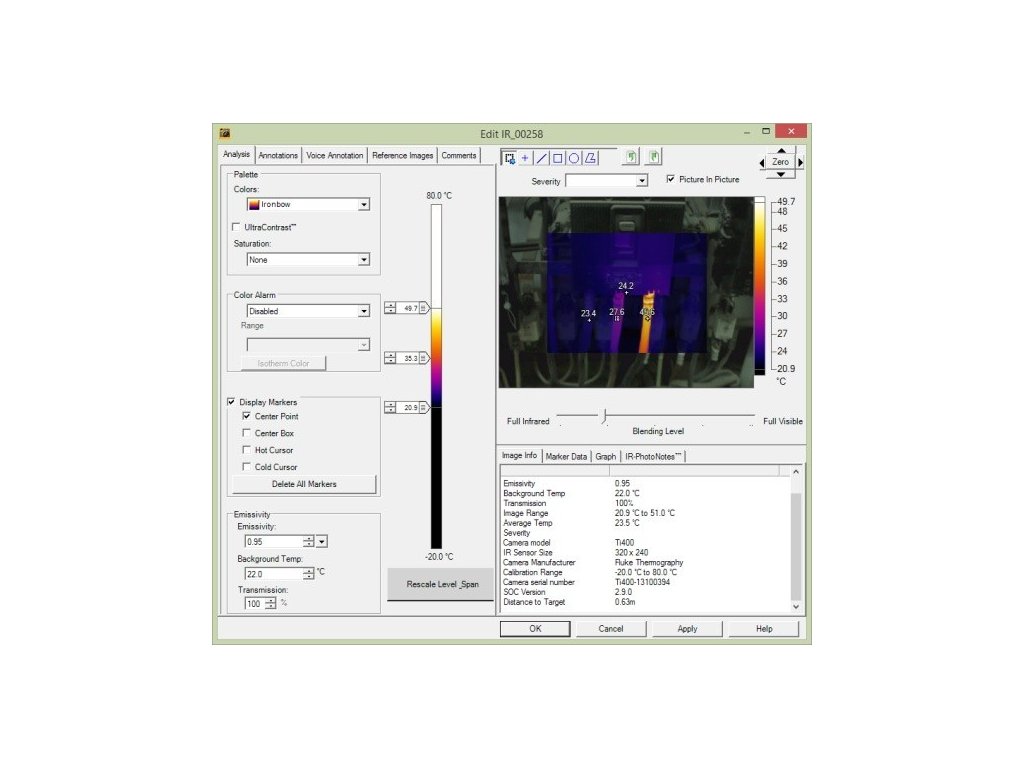Screen dimensions: 1024x768
Task: Uncheck Picture In Picture option
Action: coord(671,180)
